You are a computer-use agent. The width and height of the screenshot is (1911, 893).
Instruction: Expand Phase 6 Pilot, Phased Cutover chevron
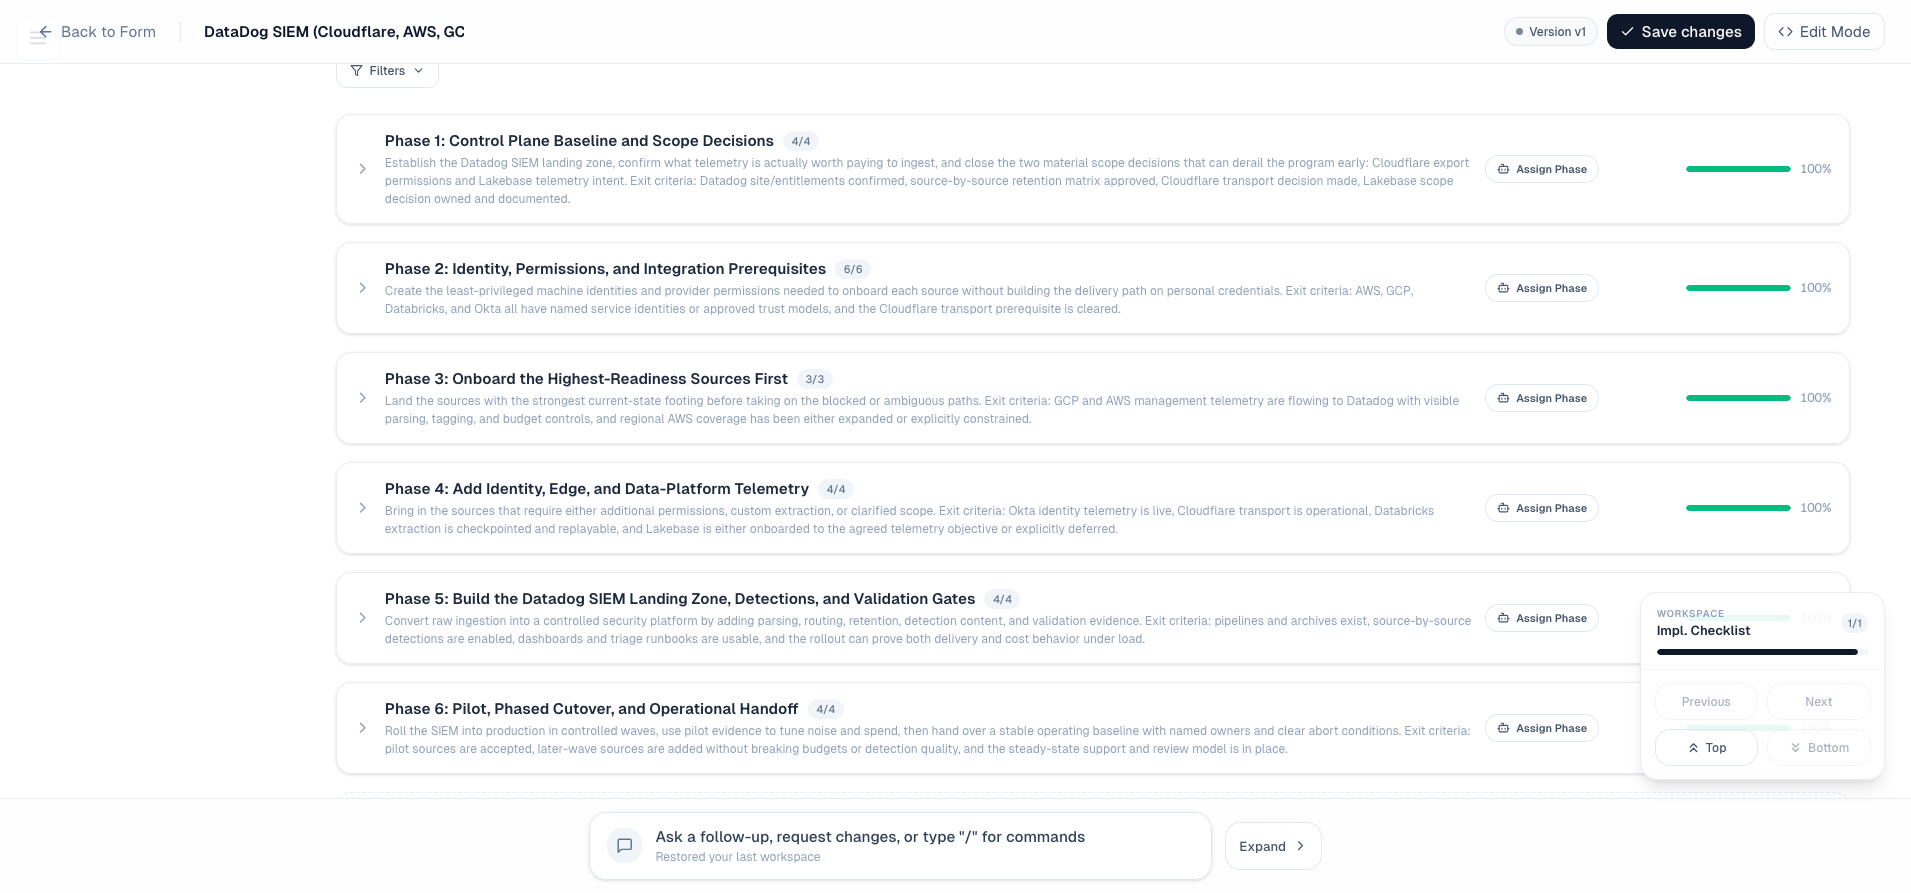pyautogui.click(x=362, y=728)
